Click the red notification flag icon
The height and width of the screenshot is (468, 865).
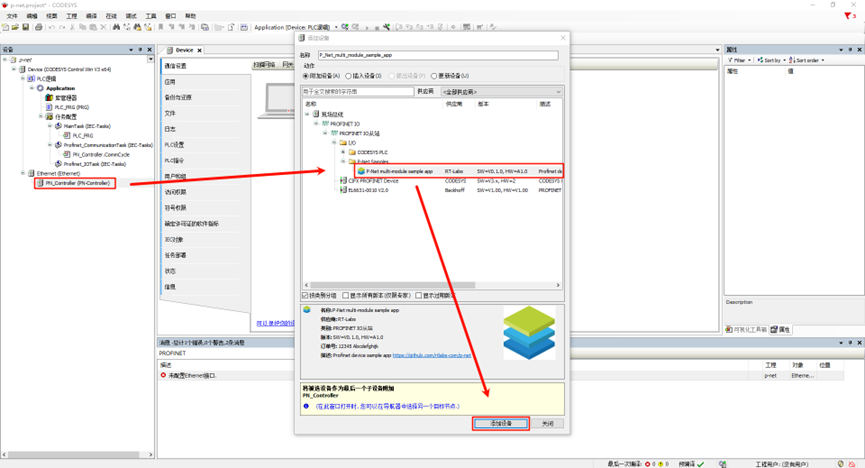848,15
